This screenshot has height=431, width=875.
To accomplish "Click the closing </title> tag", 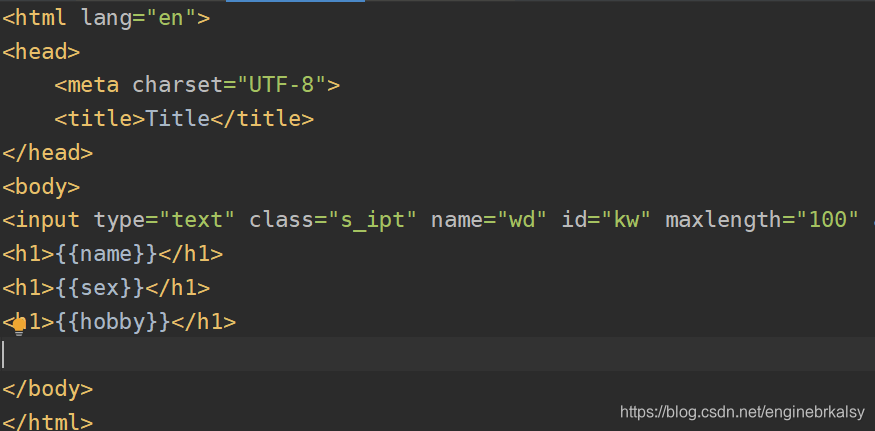I will [262, 119].
